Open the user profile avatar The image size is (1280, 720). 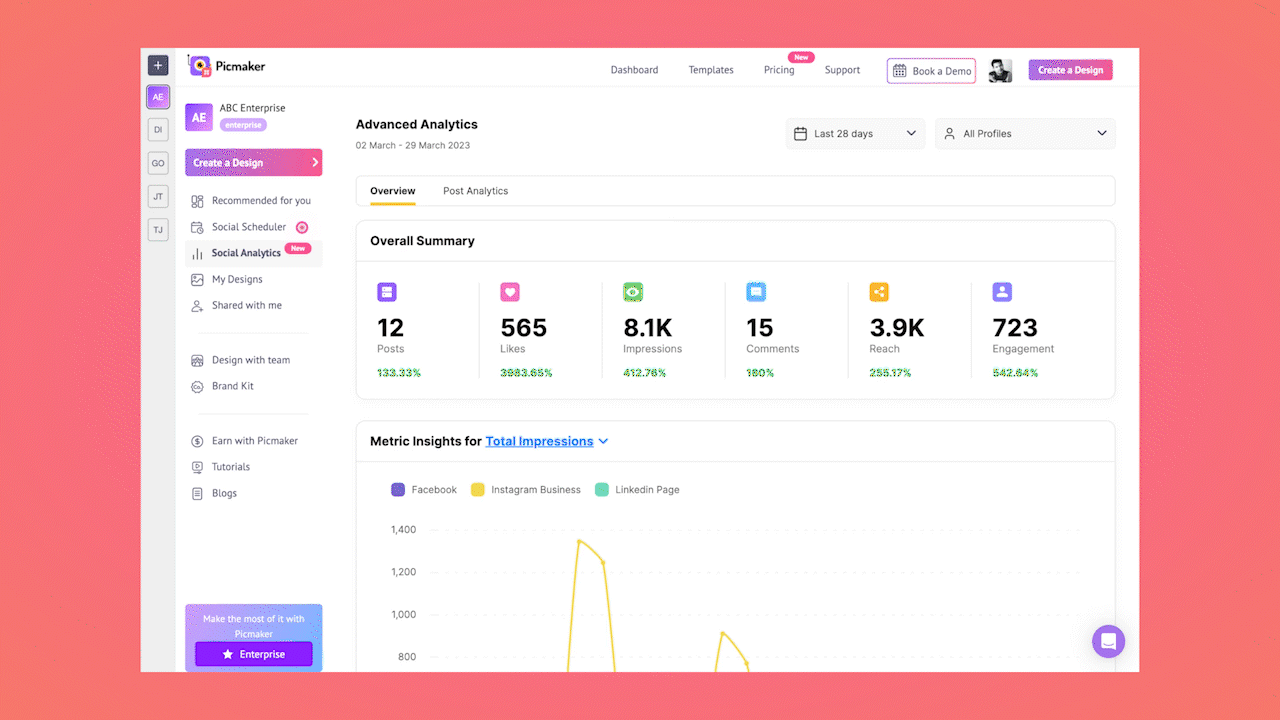tap(1000, 70)
